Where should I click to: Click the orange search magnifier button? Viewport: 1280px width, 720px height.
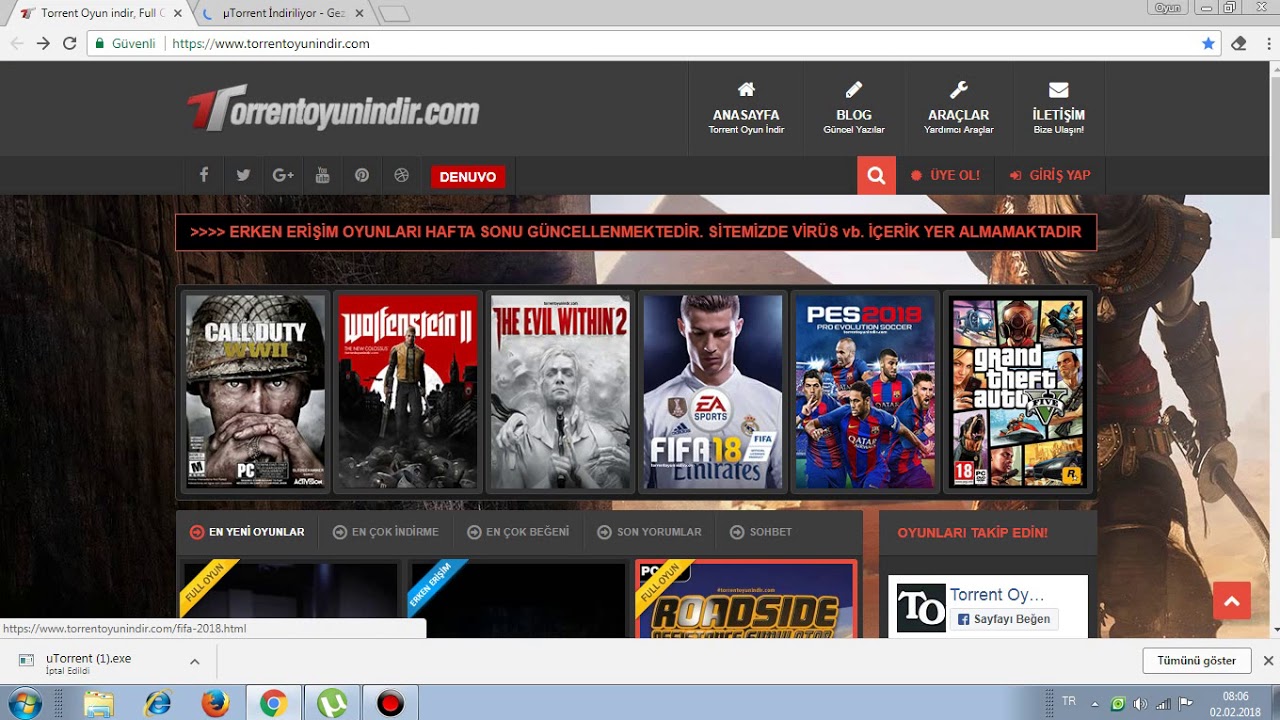point(876,175)
